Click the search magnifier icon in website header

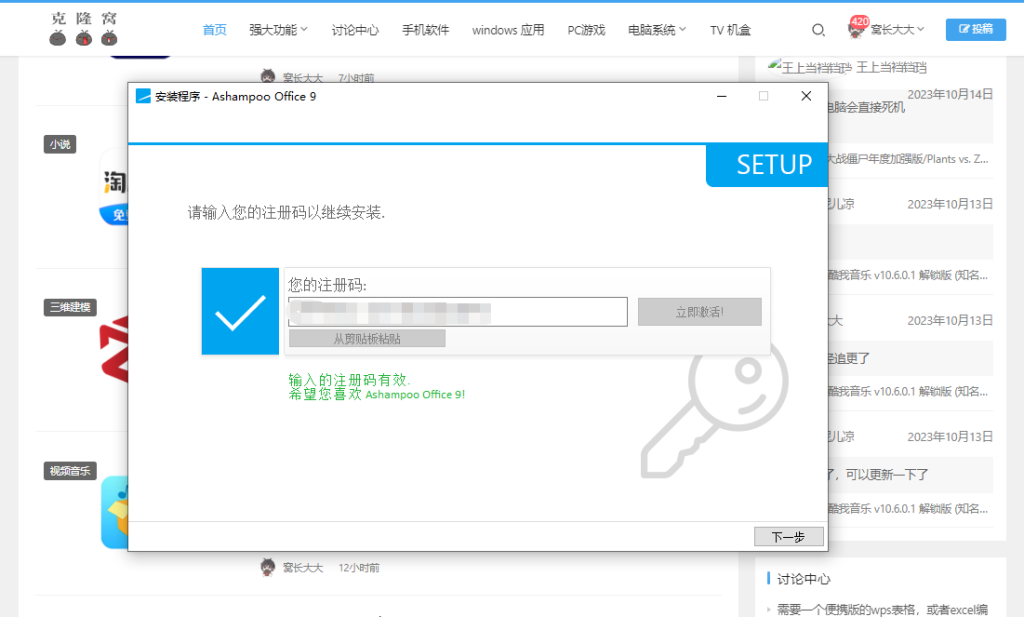tap(818, 30)
